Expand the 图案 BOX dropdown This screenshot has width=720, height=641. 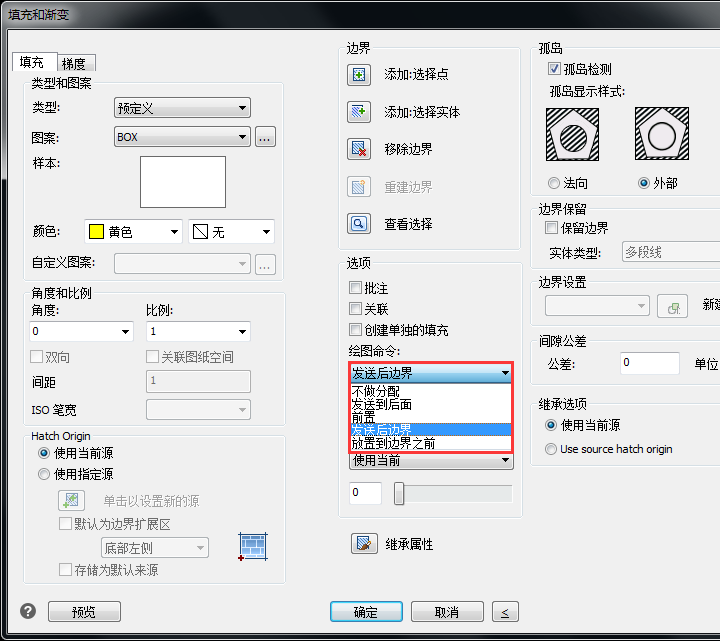(x=182, y=137)
